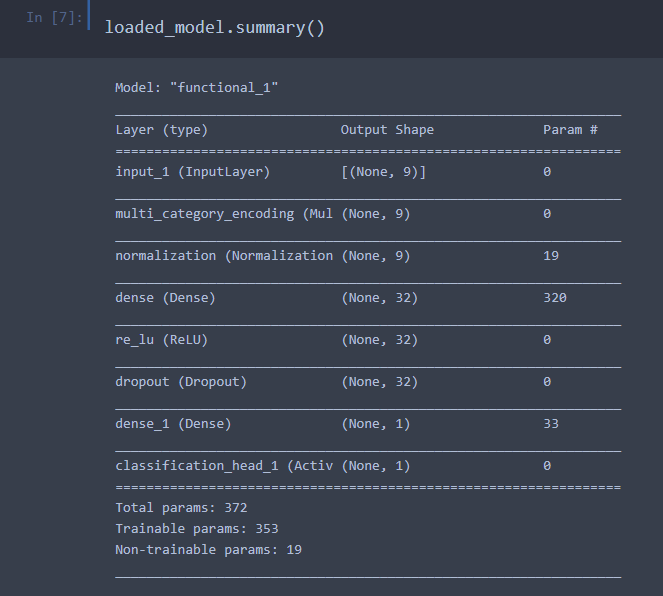Image resolution: width=663 pixels, height=596 pixels.
Task: Click the (None, 1) shape of classification_head_1
Action: click(x=375, y=466)
